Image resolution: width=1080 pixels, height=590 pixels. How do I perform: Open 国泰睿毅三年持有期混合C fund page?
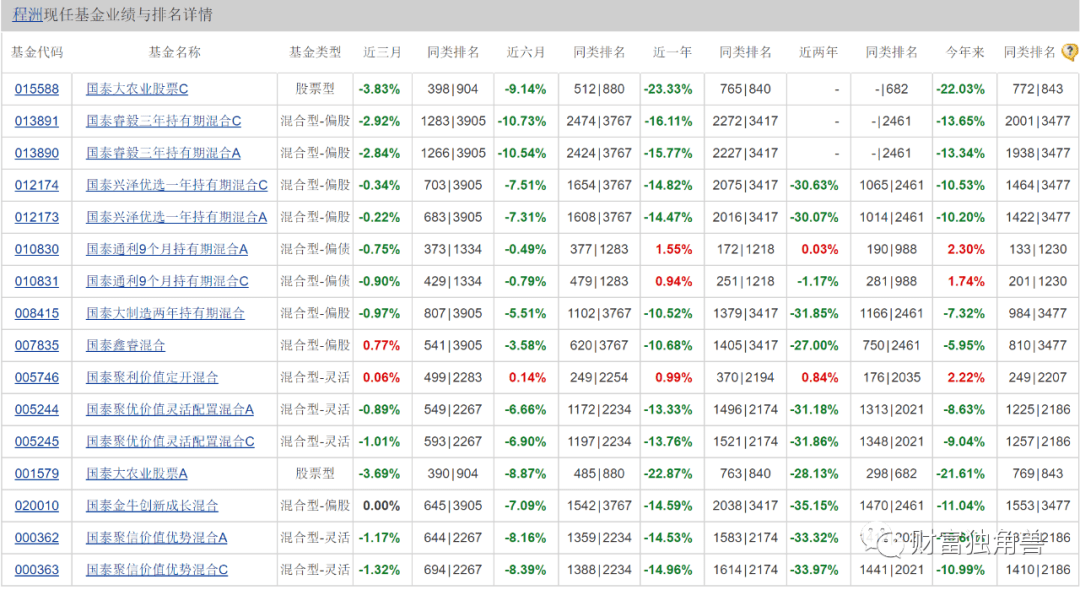click(x=164, y=121)
